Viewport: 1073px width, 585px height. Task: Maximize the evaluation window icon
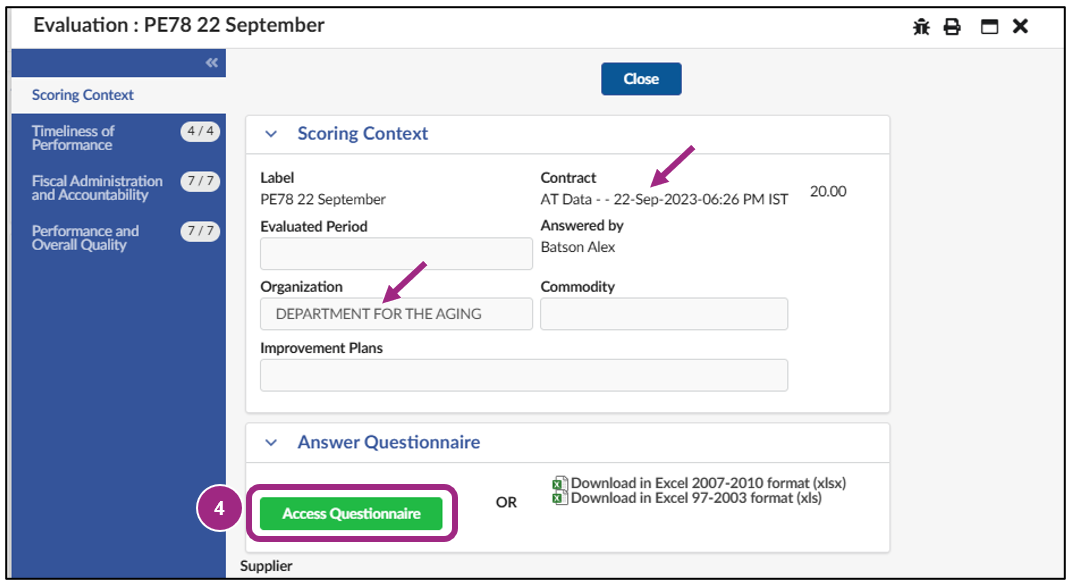click(987, 26)
